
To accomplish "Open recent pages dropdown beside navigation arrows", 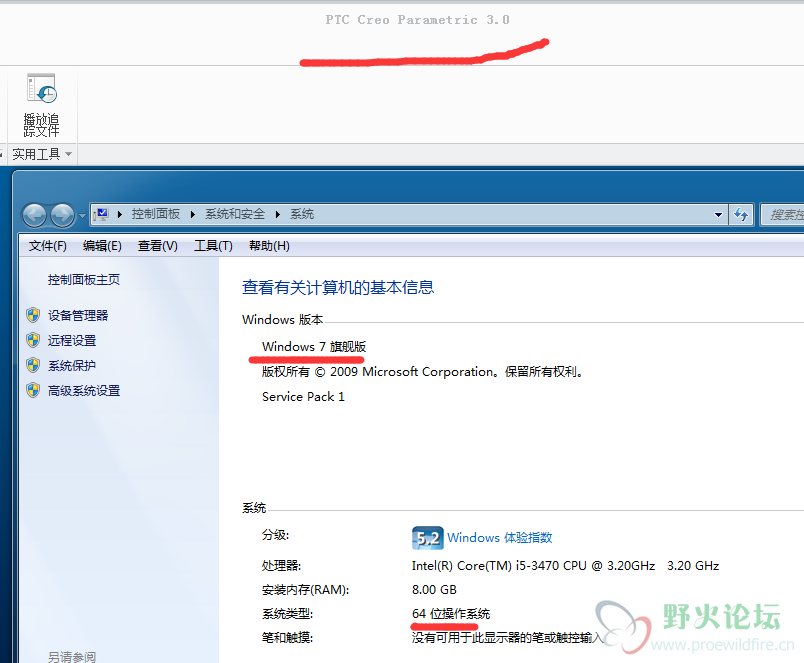I will point(83,215).
